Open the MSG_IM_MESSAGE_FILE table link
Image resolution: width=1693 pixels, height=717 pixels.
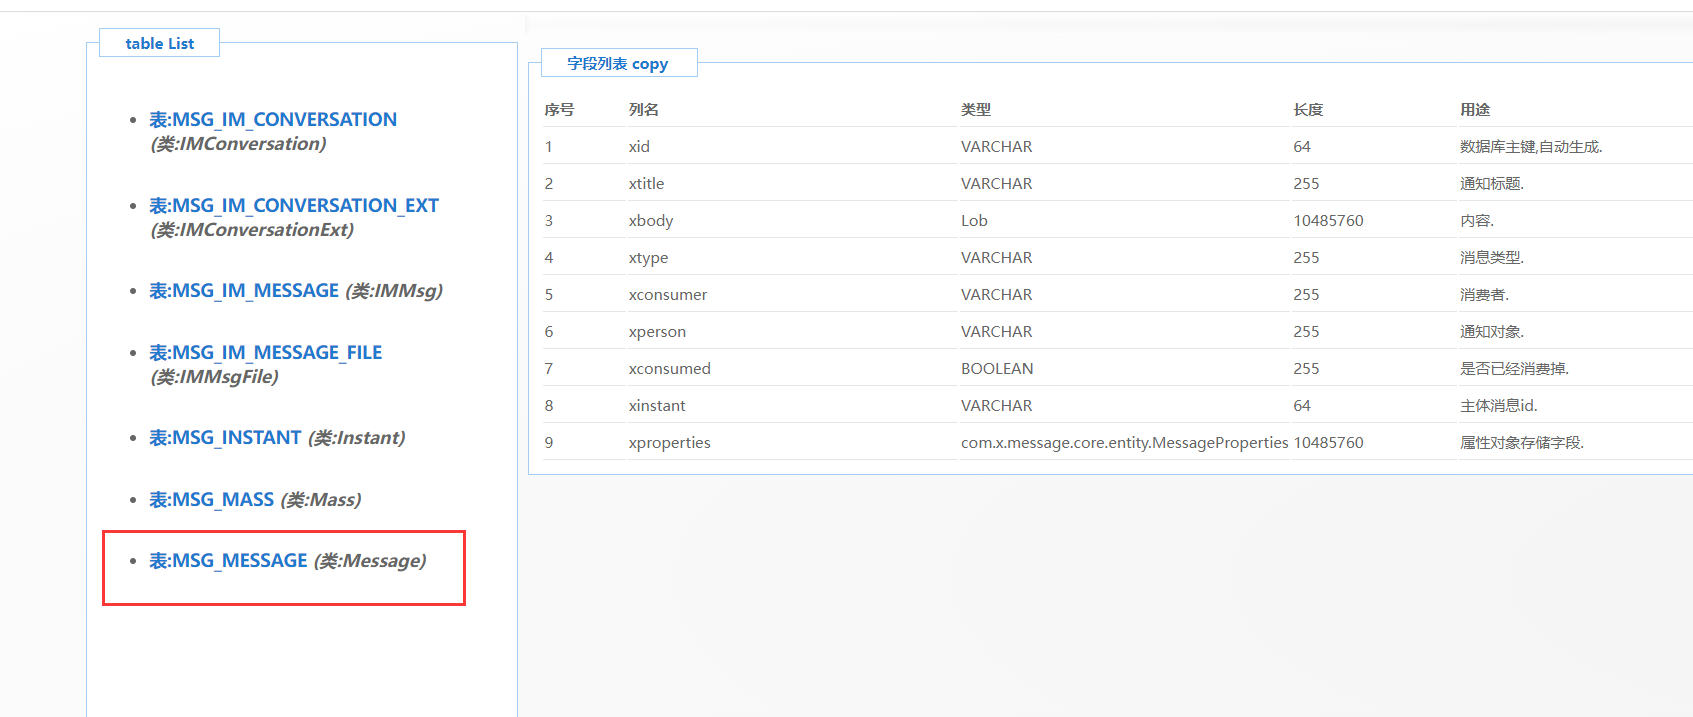click(x=266, y=353)
